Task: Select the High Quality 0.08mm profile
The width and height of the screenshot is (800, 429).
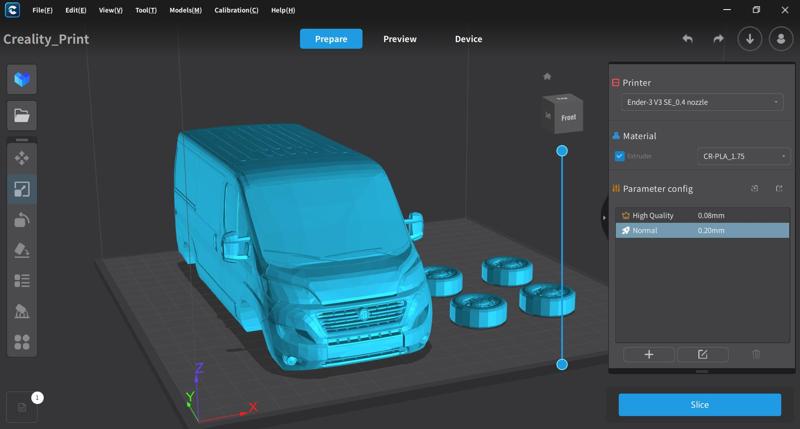Action: point(702,215)
